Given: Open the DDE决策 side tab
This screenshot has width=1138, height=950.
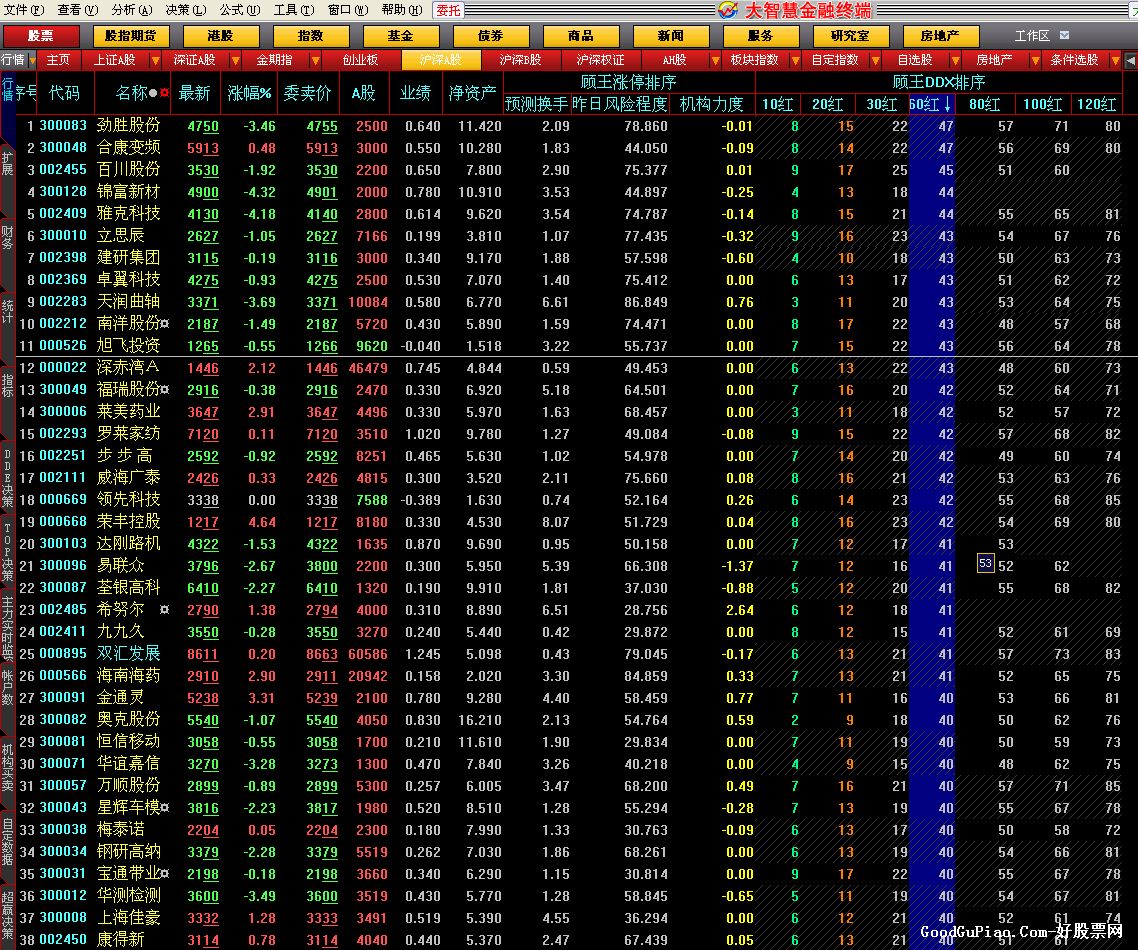Looking at the screenshot, I should [x=7, y=478].
